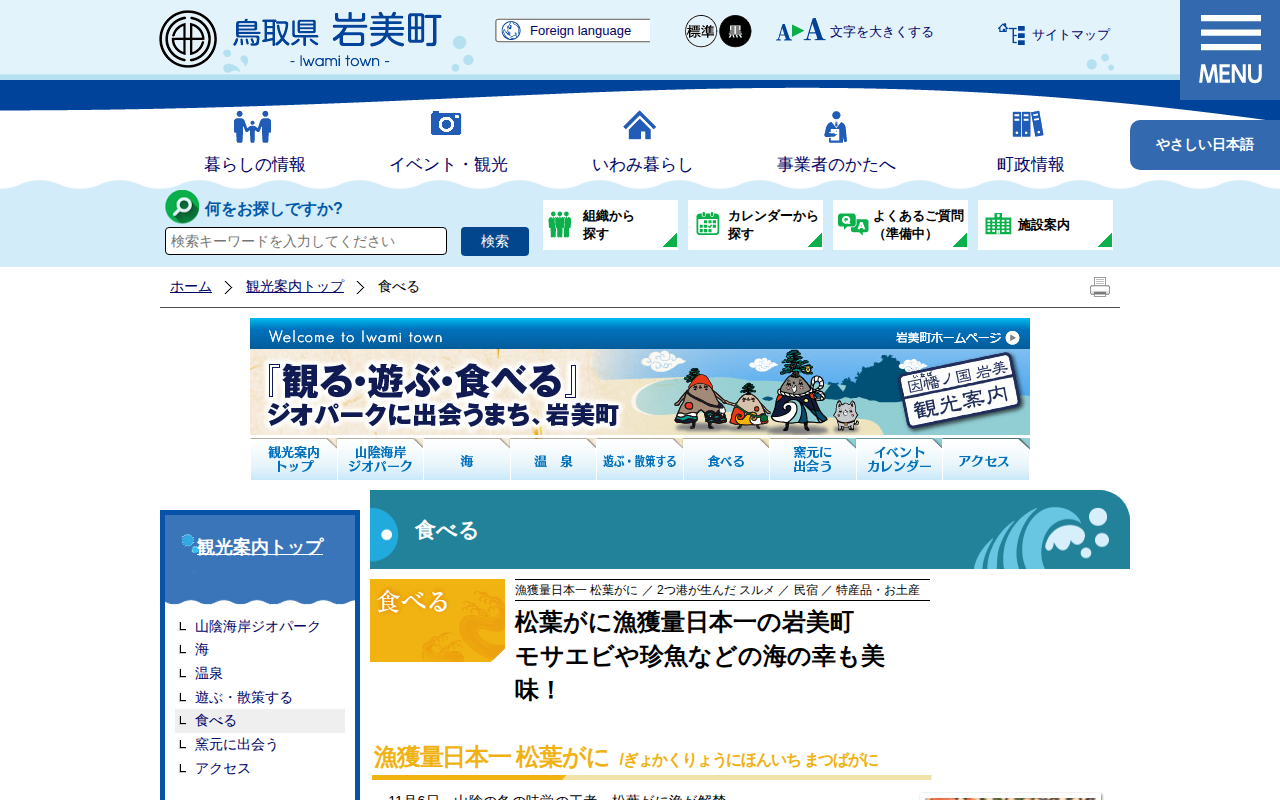Open 暮らしの情報 family icon menu
Screen dimensions: 1280x800
(254, 143)
